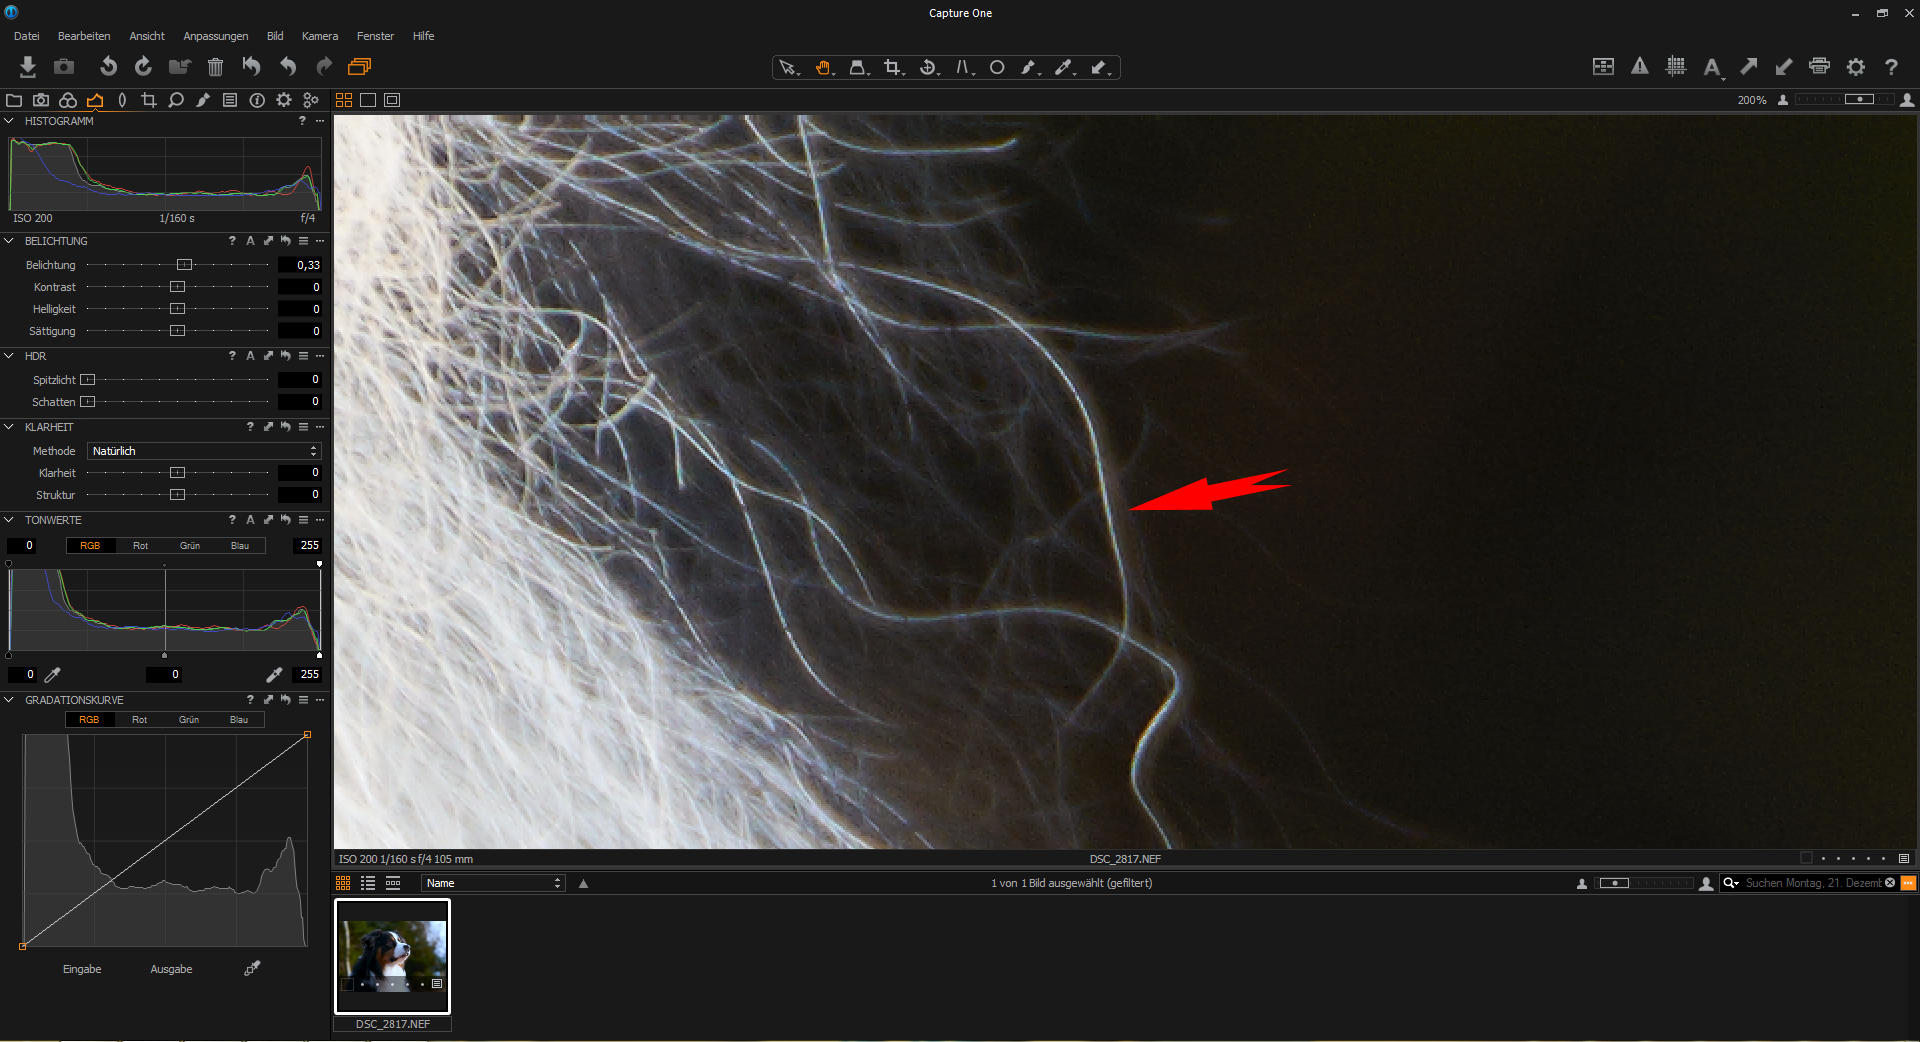Switch viewer to multi-view grid mode
This screenshot has height=1042, width=1920.
click(344, 100)
